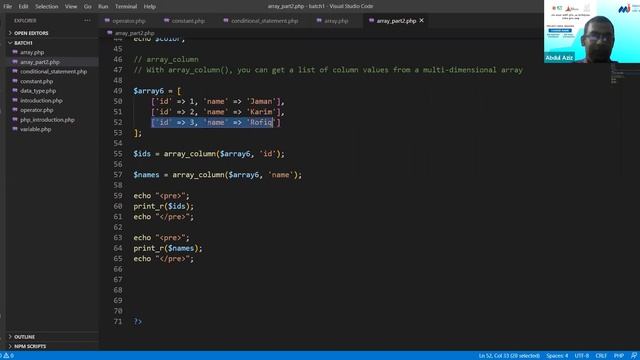Image resolution: width=640 pixels, height=360 pixels.
Task: Click the // array_column comment line
Action: click(166, 60)
